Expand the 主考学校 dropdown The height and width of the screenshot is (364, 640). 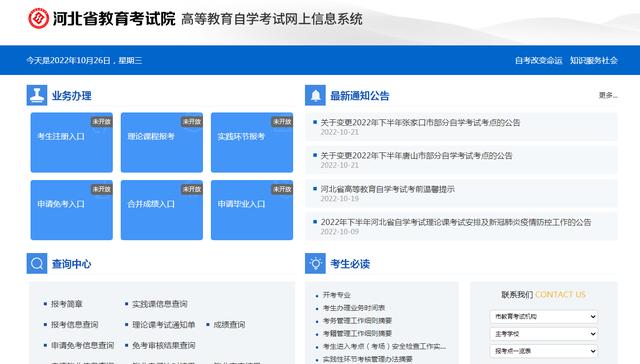544,334
